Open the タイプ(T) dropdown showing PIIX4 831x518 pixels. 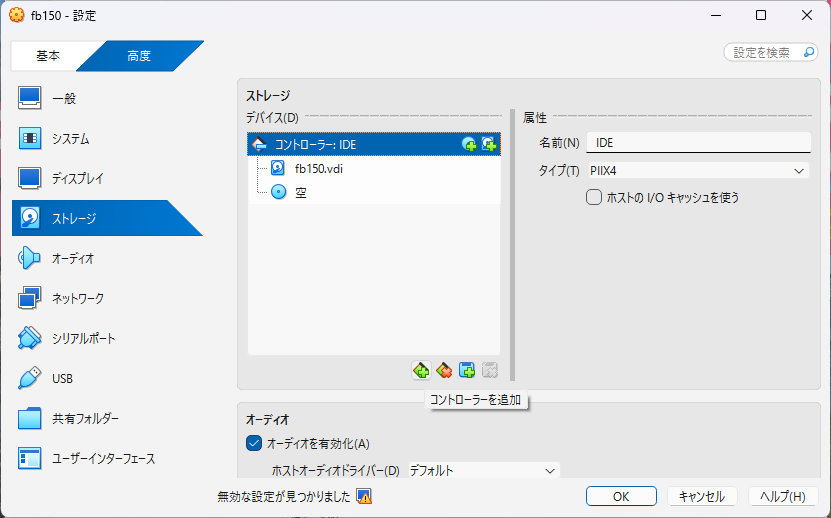click(699, 171)
